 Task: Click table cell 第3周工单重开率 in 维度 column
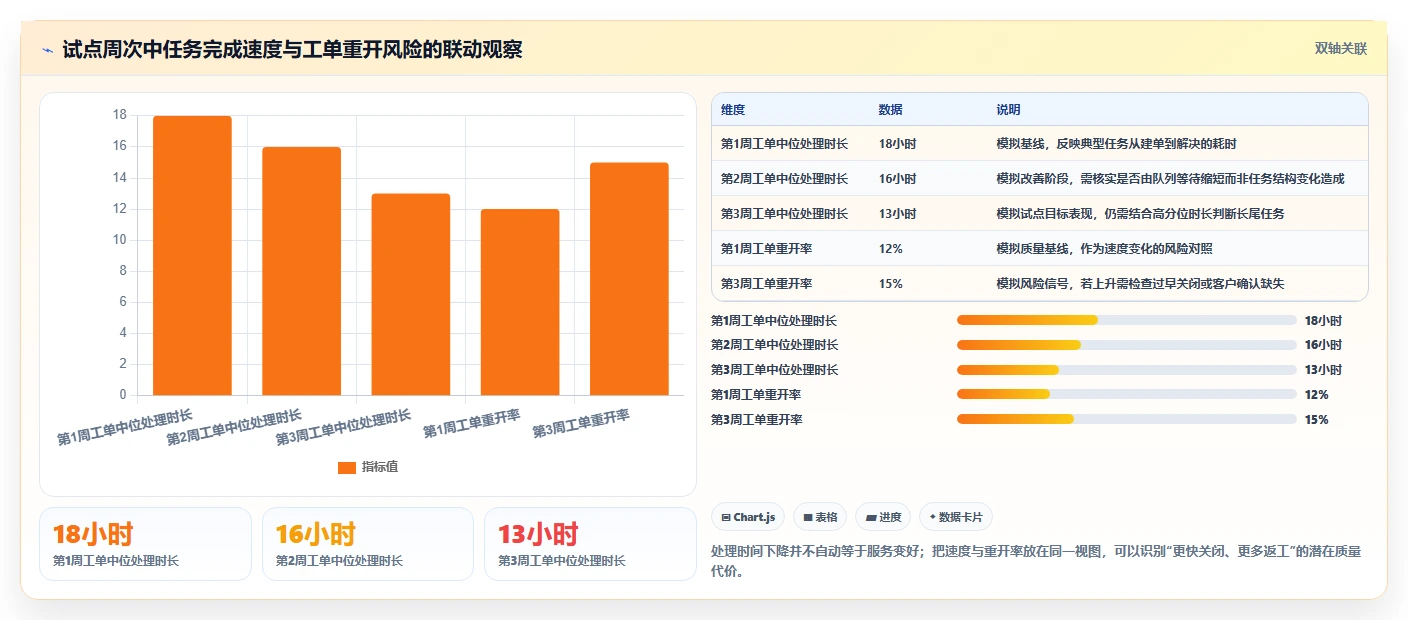(x=766, y=284)
